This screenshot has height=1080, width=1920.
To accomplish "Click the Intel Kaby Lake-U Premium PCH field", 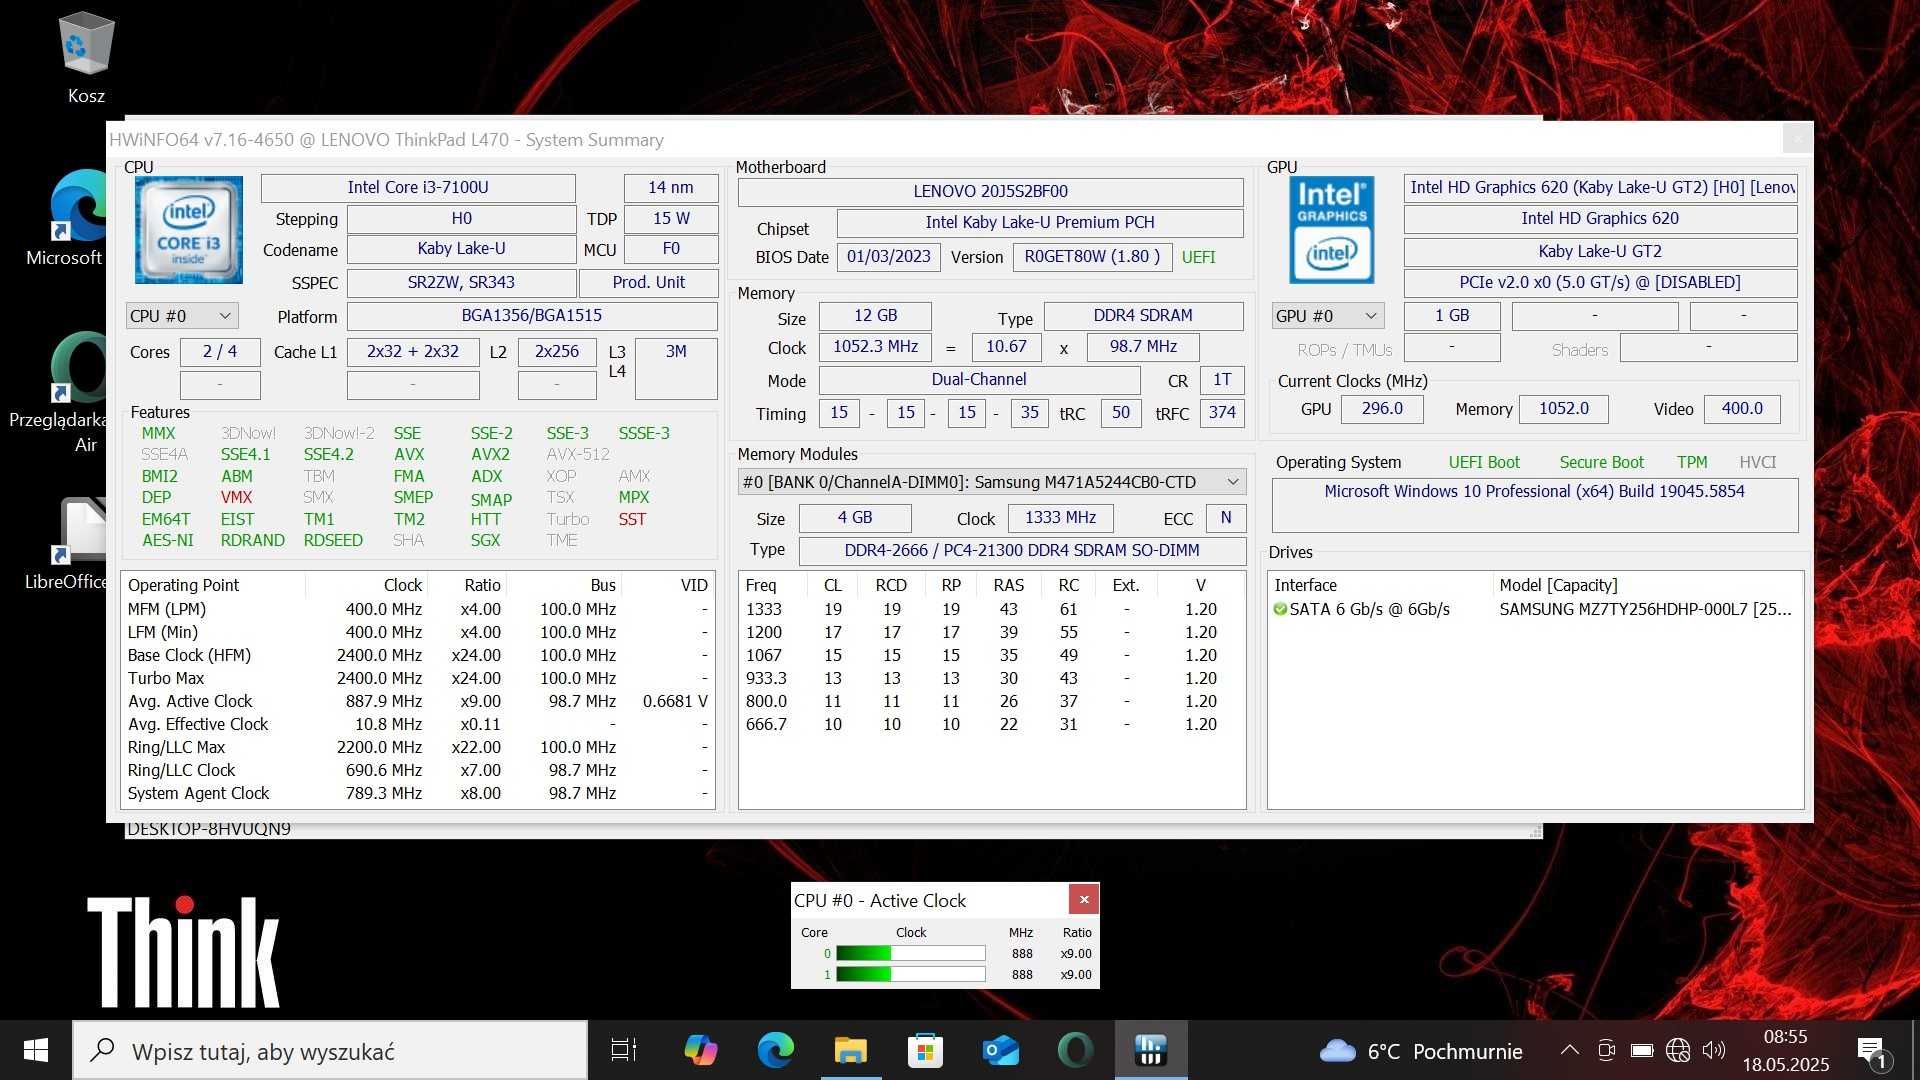I will (x=1040, y=222).
